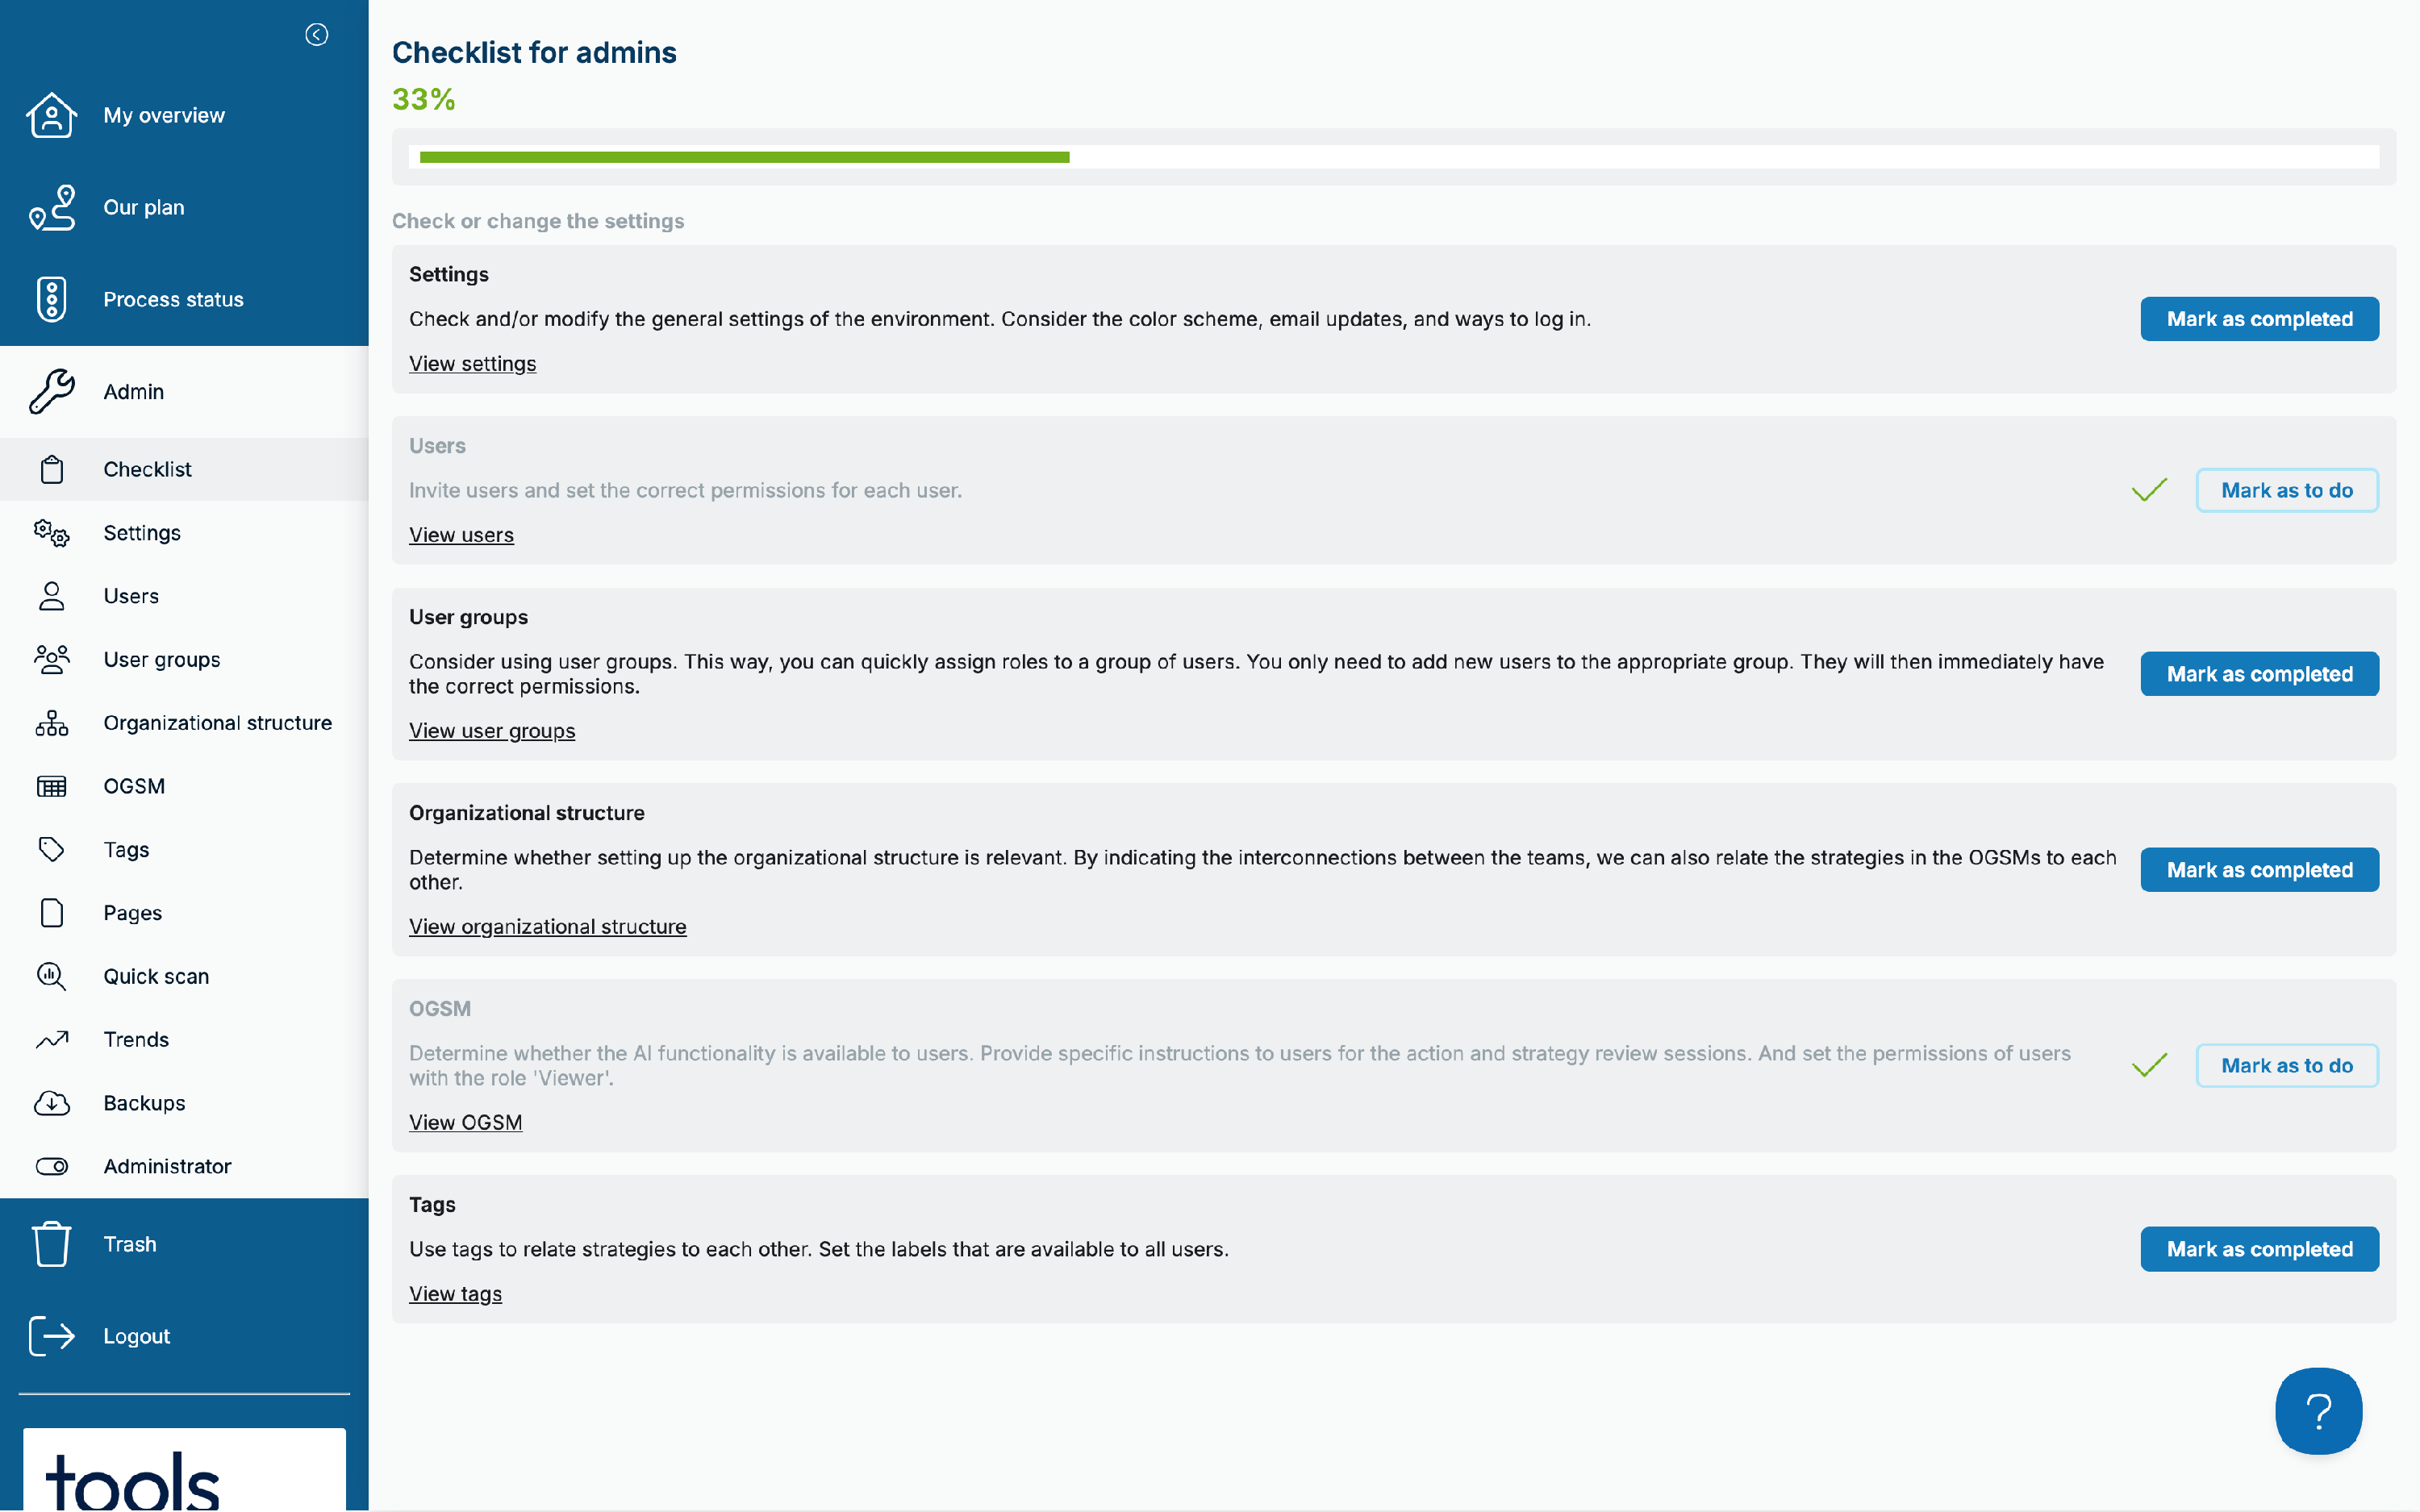Toggle the Administrator switch icon
The image size is (2420, 1512).
51,1166
